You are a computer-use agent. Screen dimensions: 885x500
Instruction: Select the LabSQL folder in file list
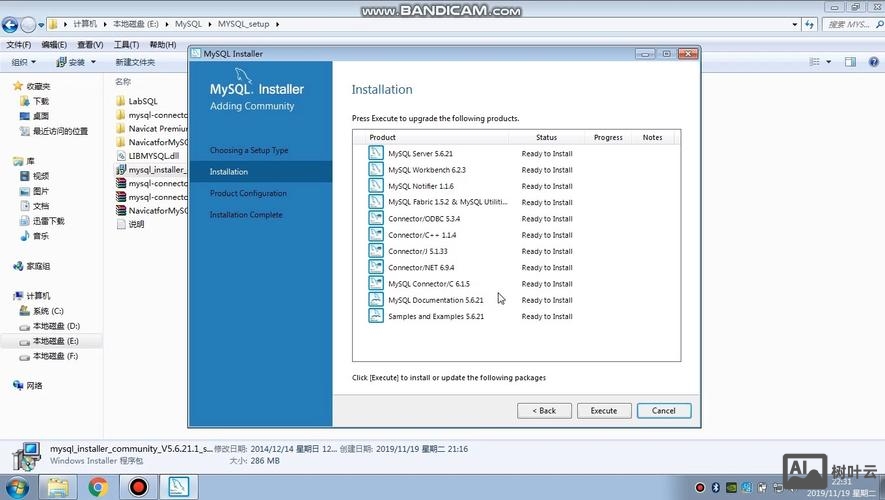[x=143, y=101]
